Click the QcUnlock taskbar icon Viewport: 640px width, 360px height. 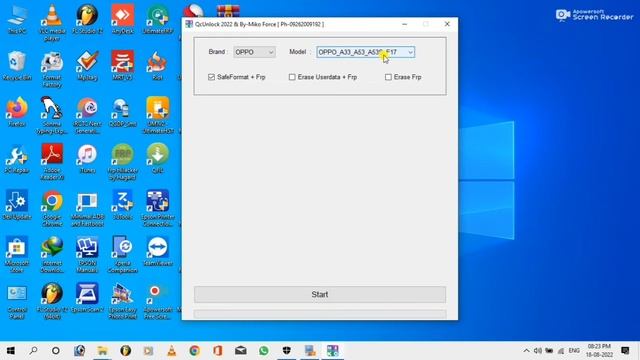pos(332,351)
